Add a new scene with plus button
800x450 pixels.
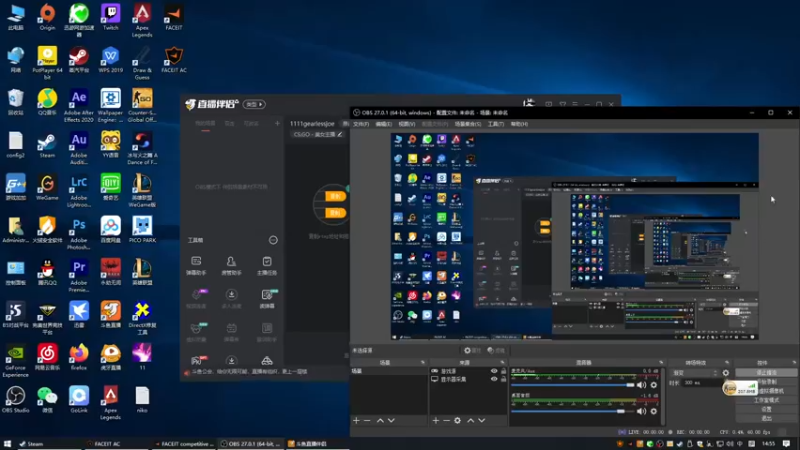pyautogui.click(x=356, y=420)
